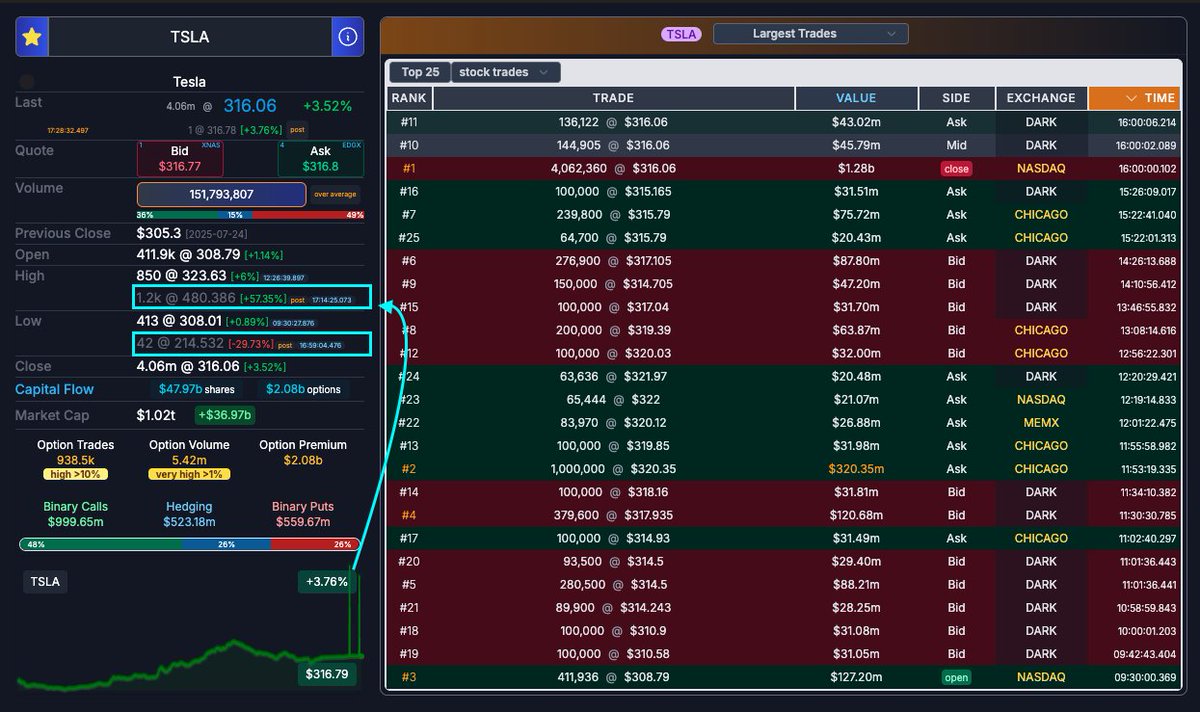Click the $1.28b value cell

(856, 169)
